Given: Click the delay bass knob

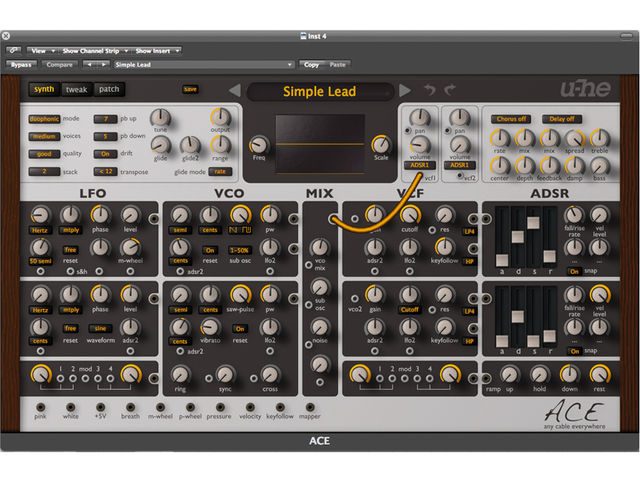Looking at the screenshot, I should point(600,166).
